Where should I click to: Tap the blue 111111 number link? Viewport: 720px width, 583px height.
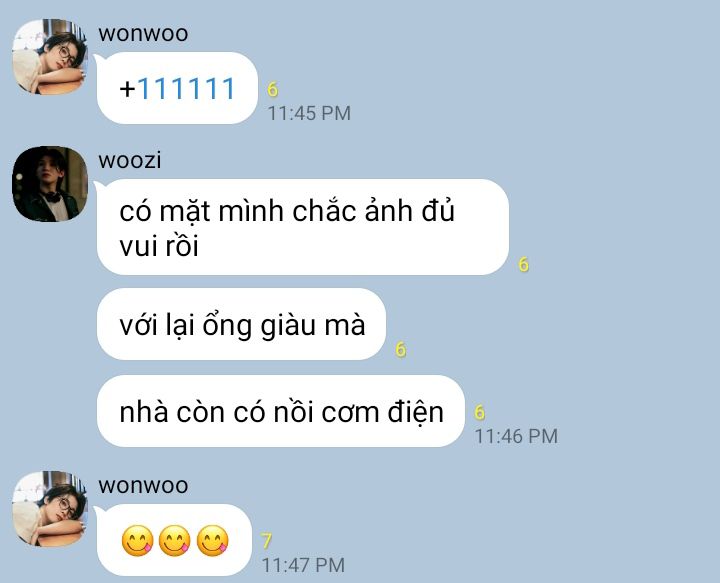pos(186,88)
